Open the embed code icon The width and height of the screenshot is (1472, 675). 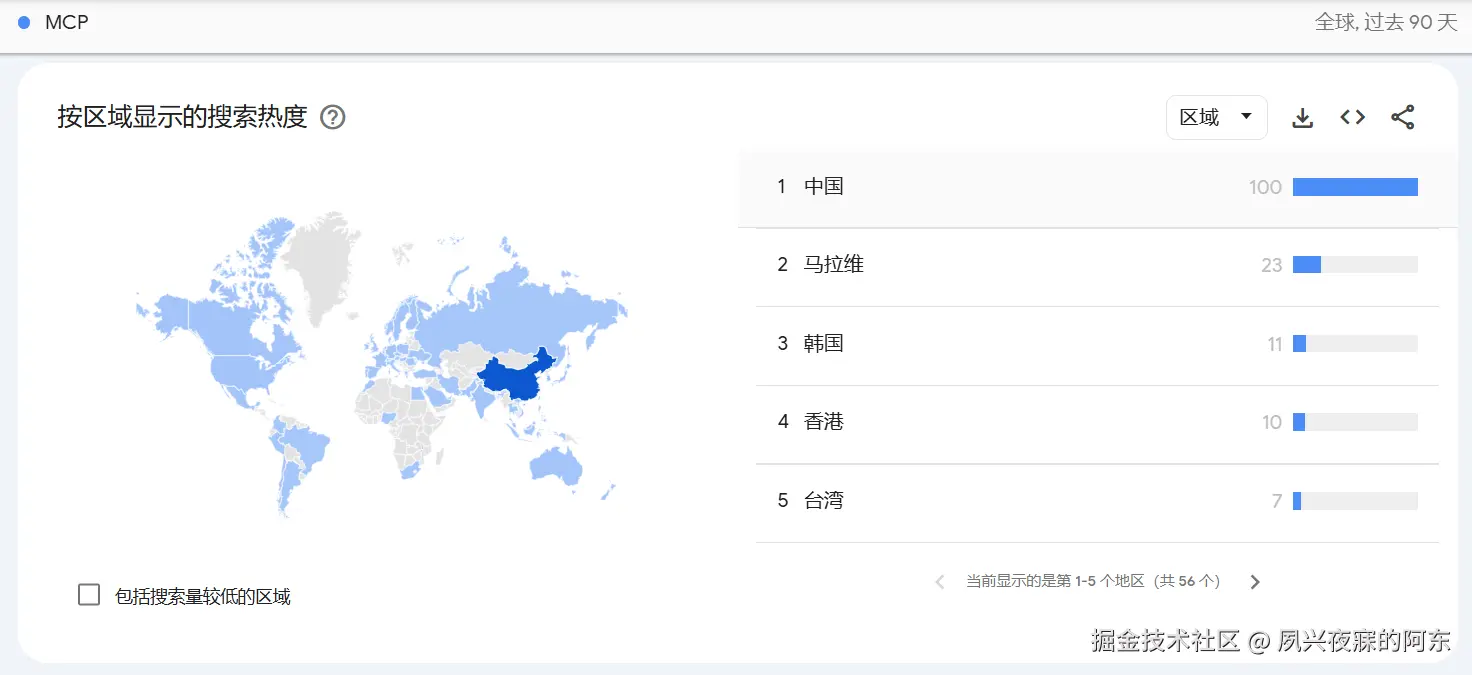click(1352, 117)
